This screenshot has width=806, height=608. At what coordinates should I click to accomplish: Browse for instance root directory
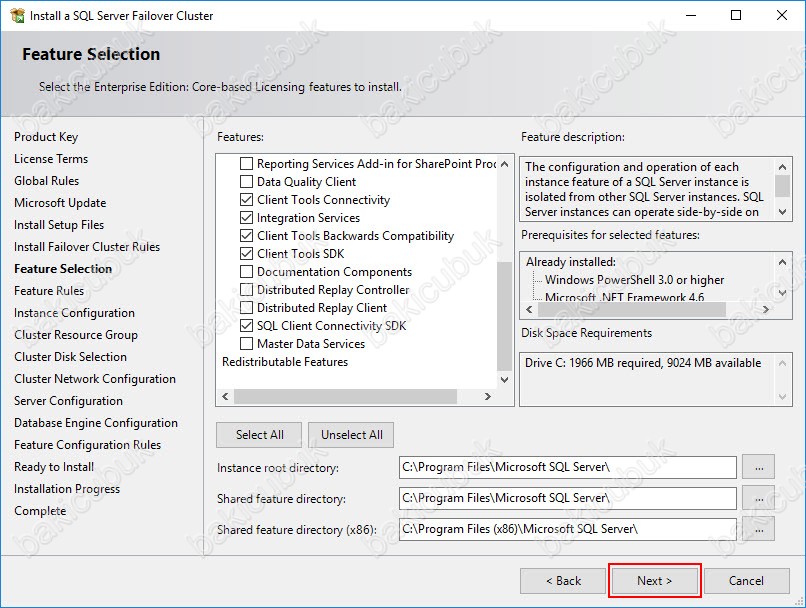click(x=759, y=468)
